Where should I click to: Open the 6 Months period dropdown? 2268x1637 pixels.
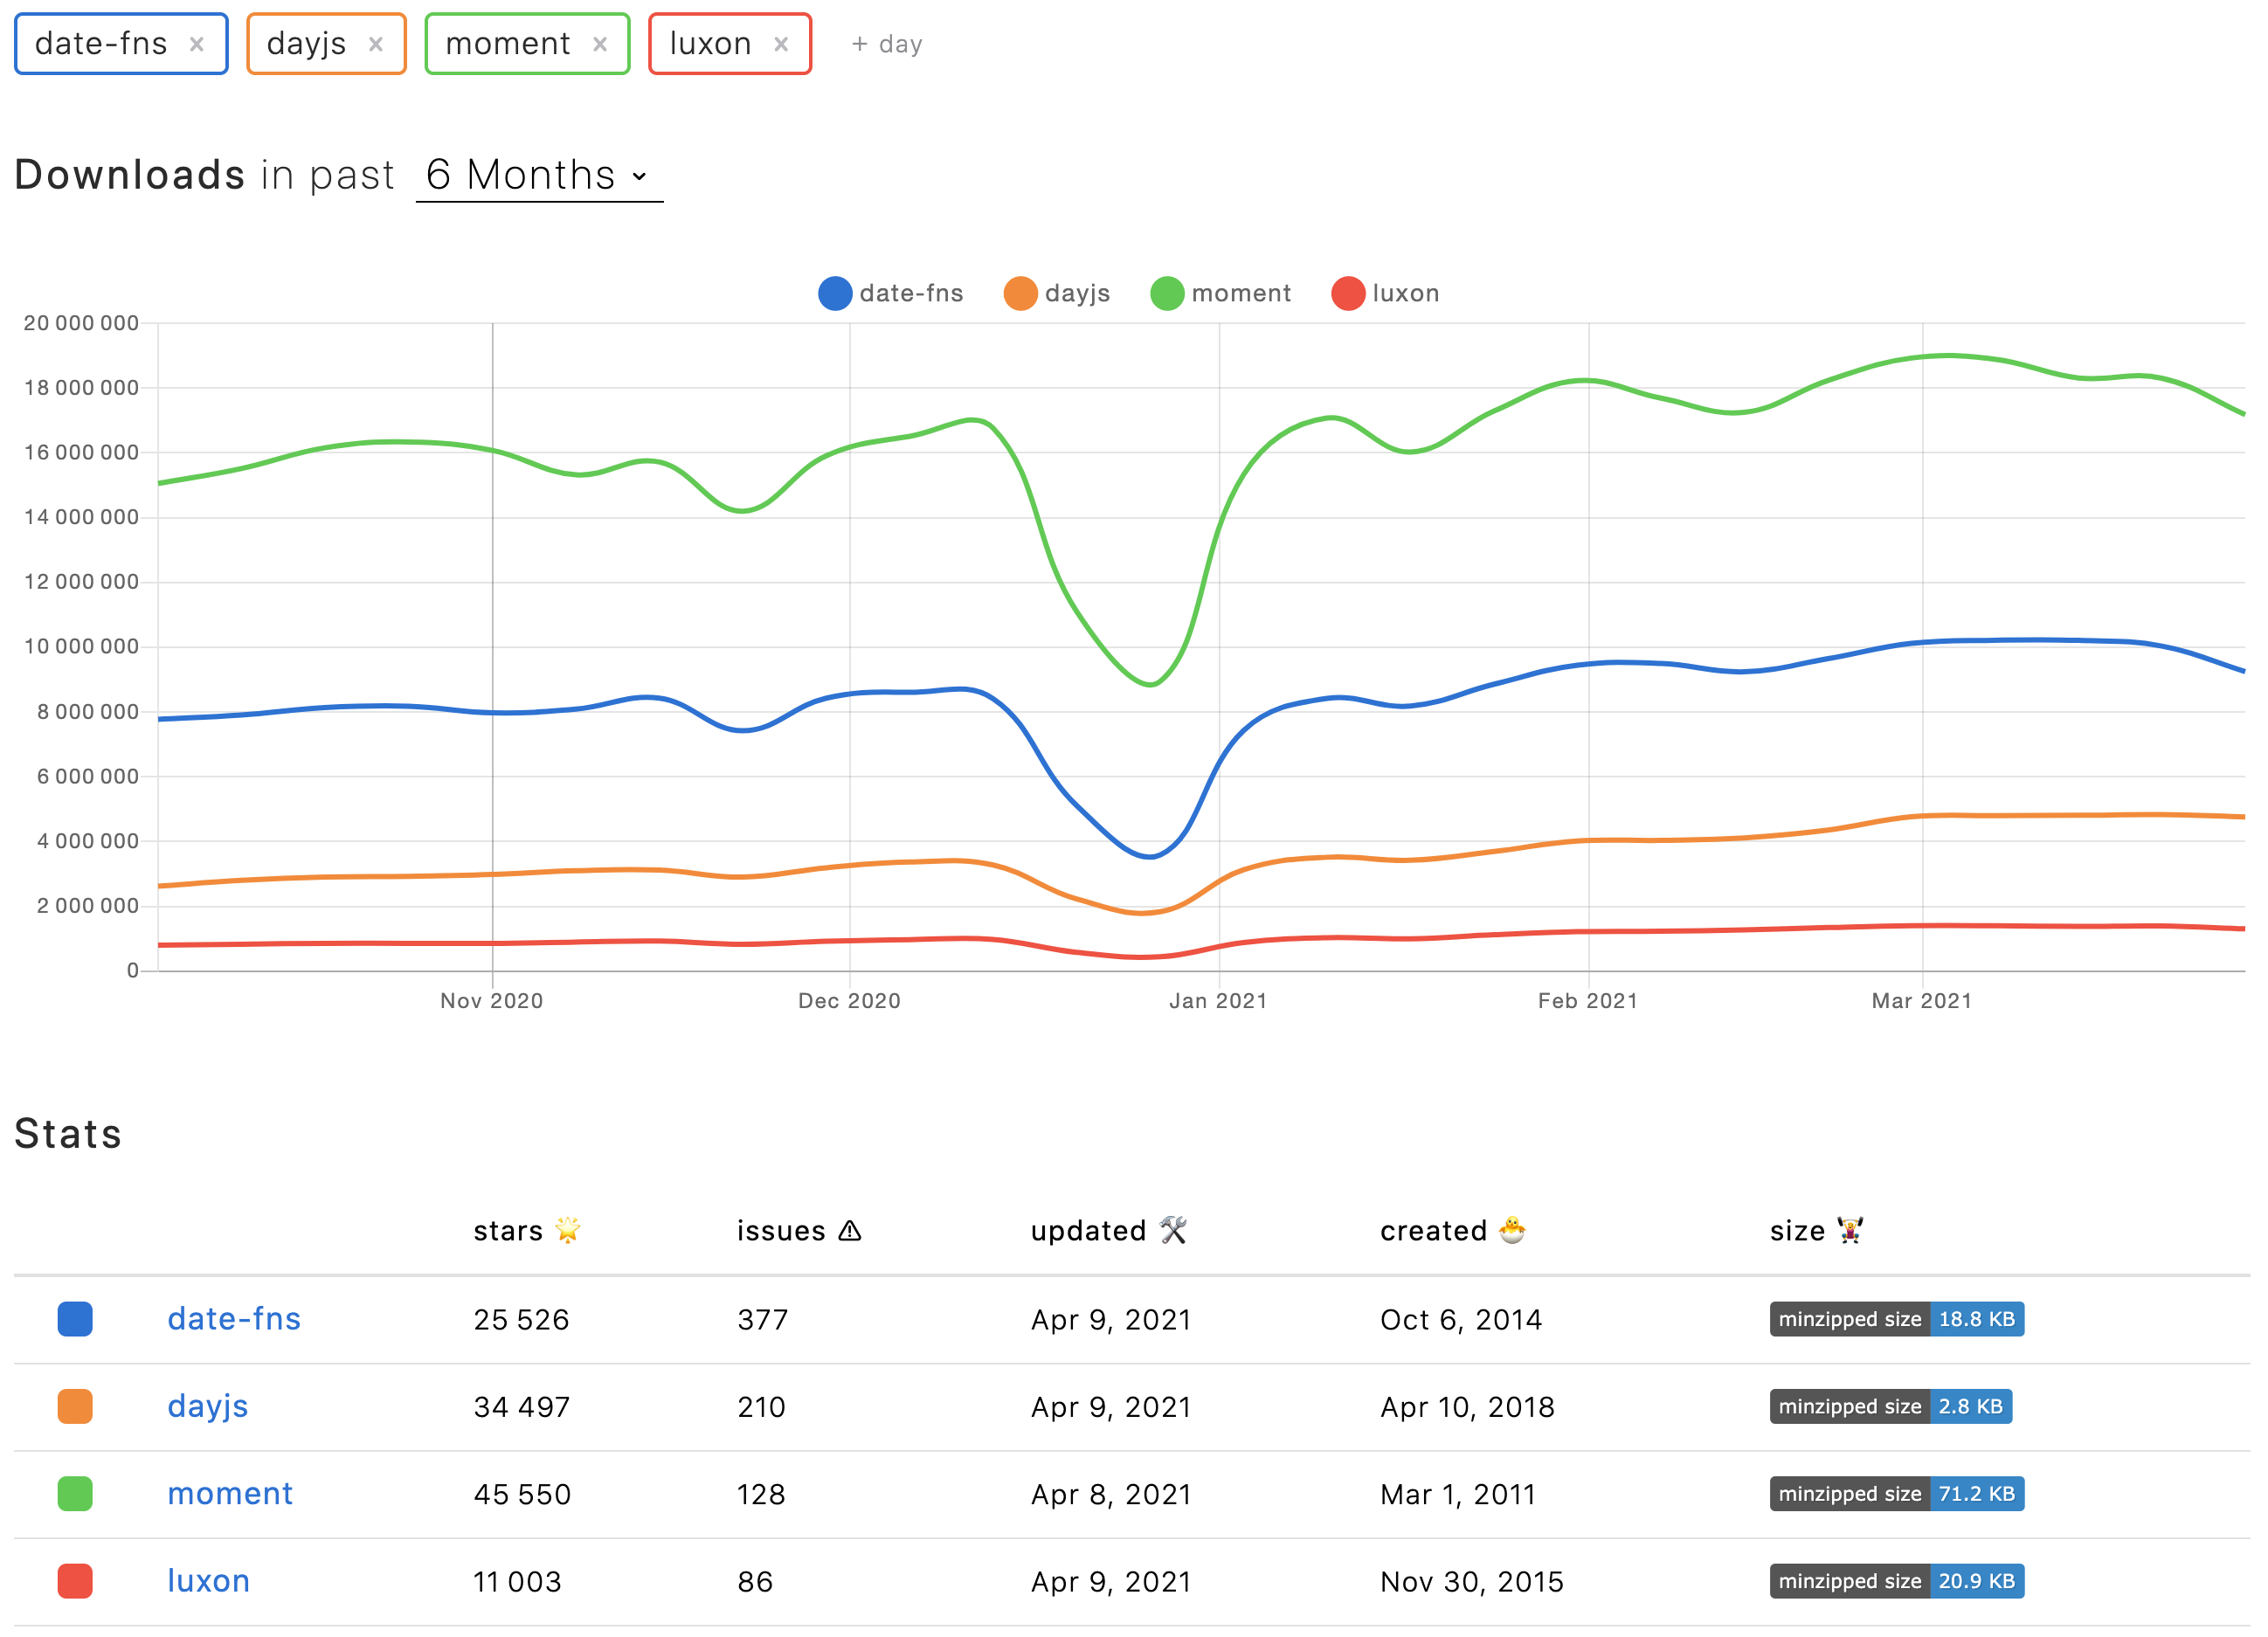click(x=539, y=176)
